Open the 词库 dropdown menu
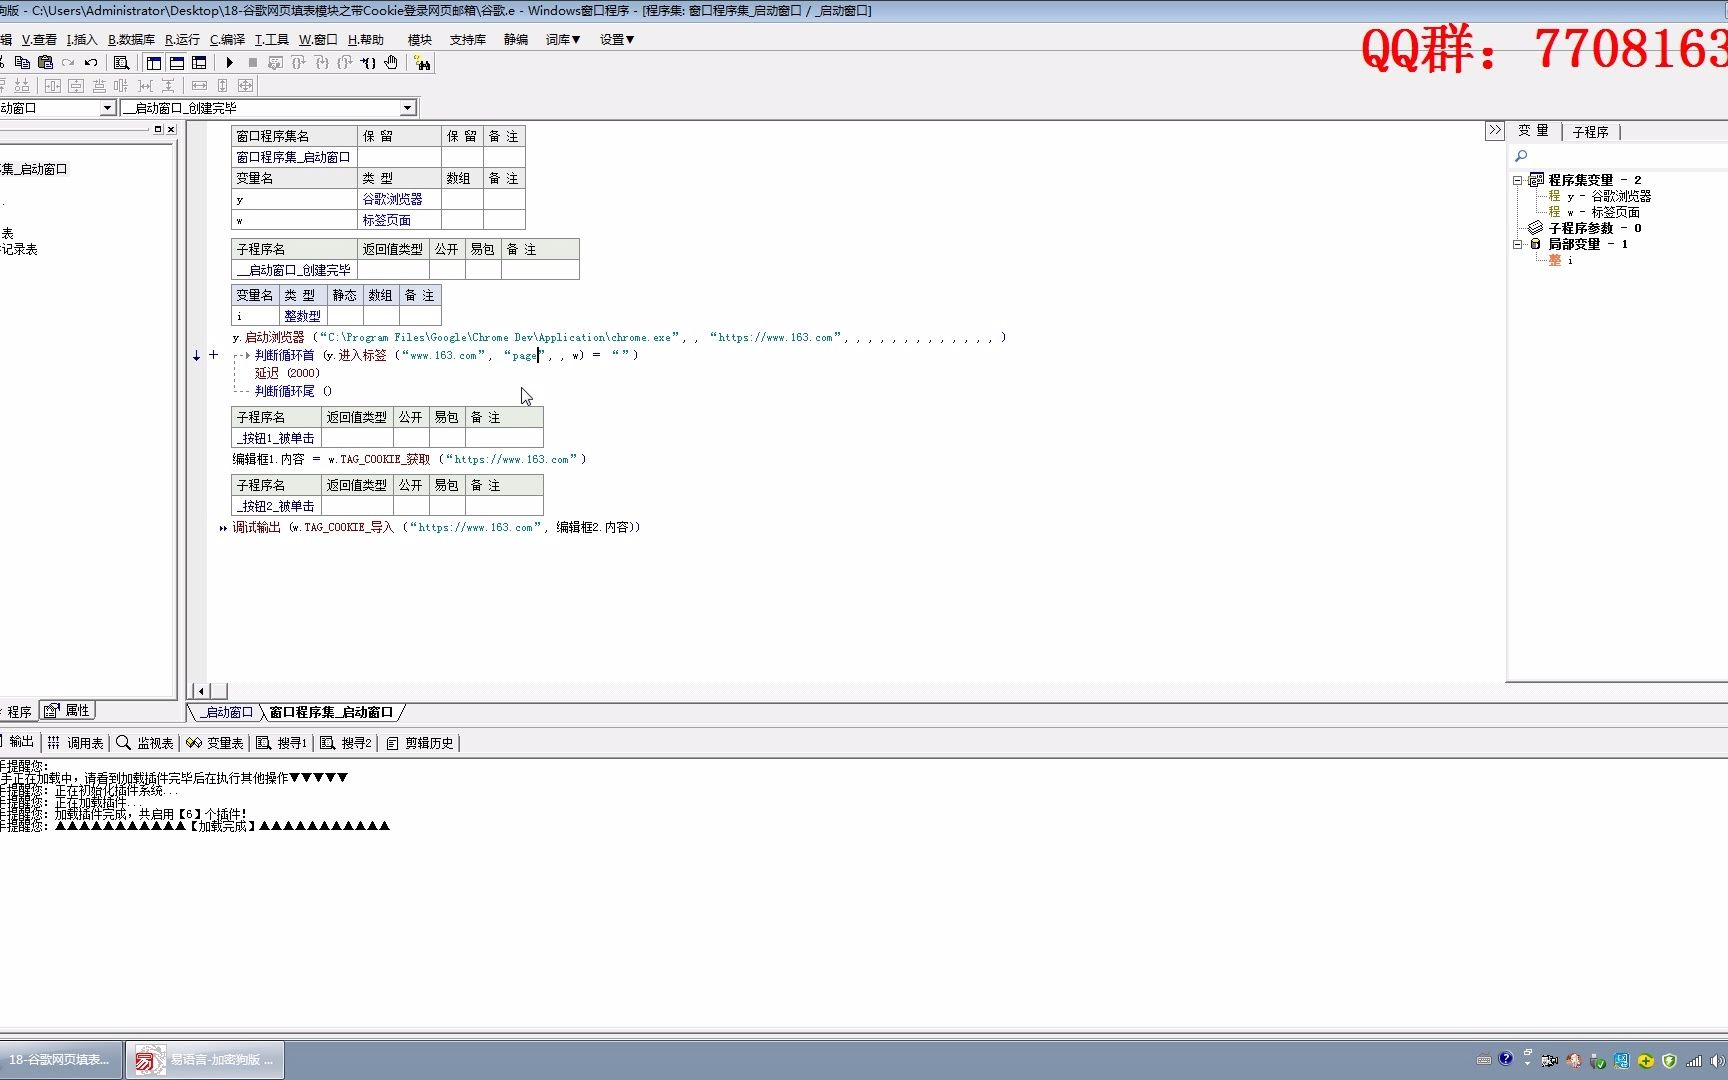This screenshot has width=1728, height=1080. (x=563, y=39)
